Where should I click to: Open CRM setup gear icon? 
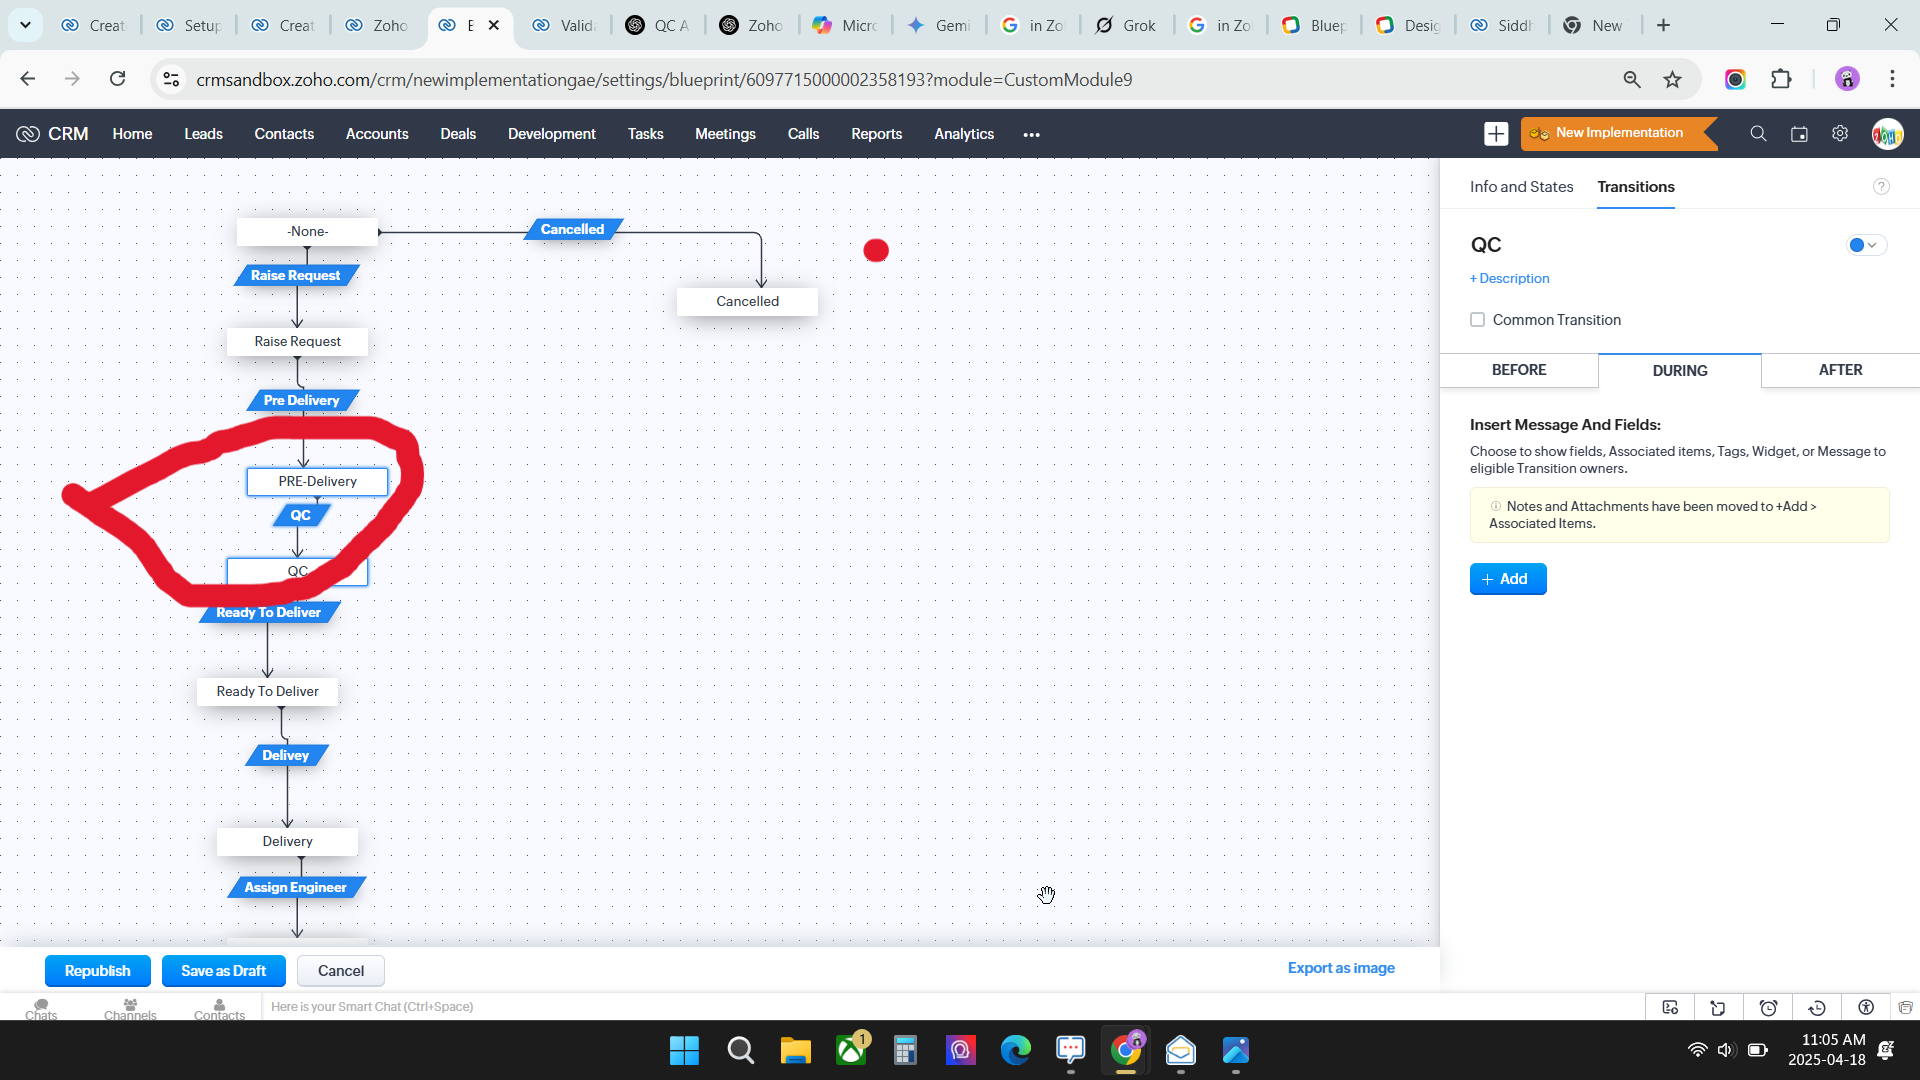(x=1840, y=134)
